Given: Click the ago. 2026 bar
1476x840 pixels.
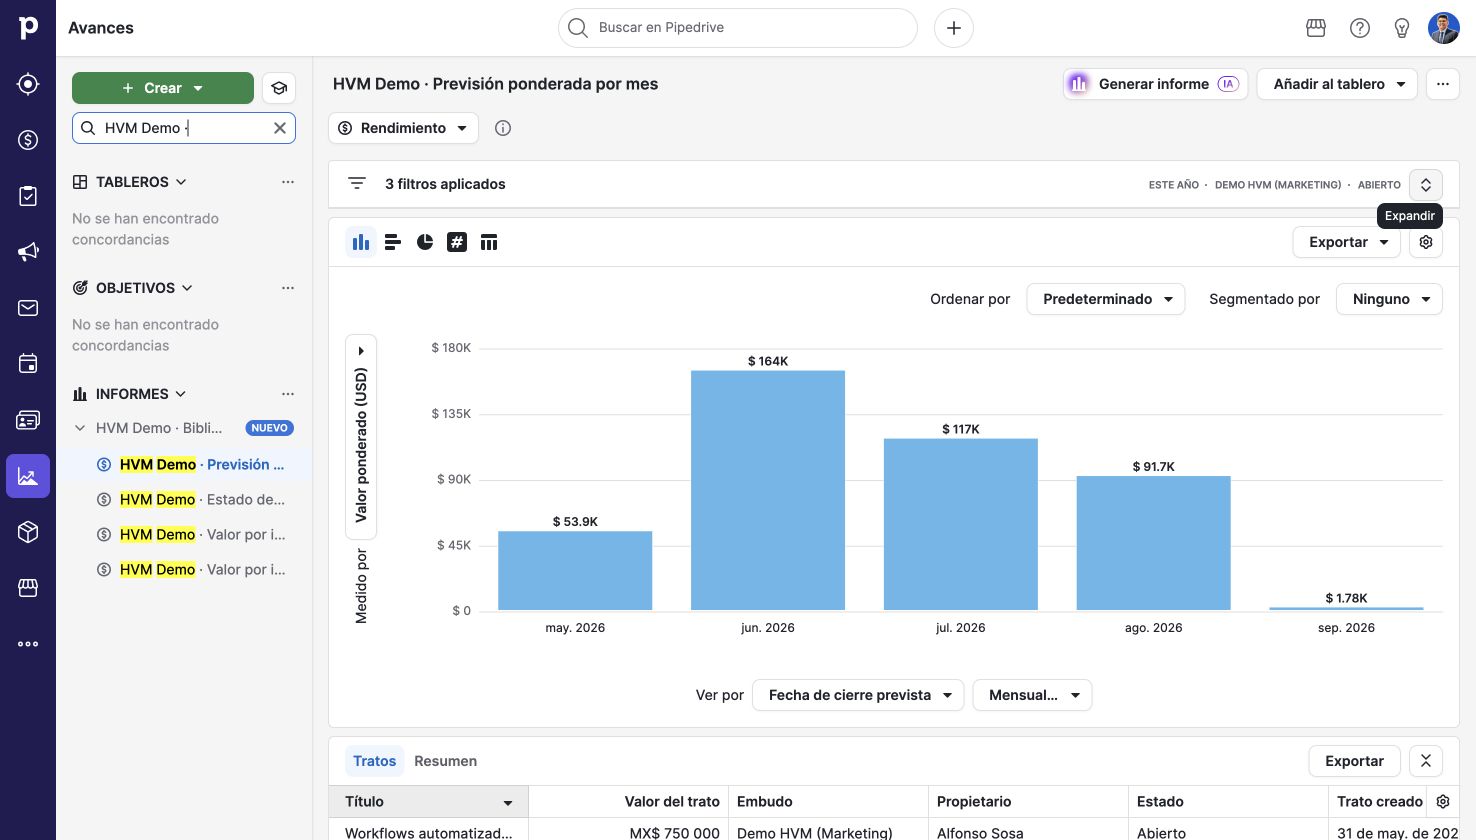Looking at the screenshot, I should 1153,543.
